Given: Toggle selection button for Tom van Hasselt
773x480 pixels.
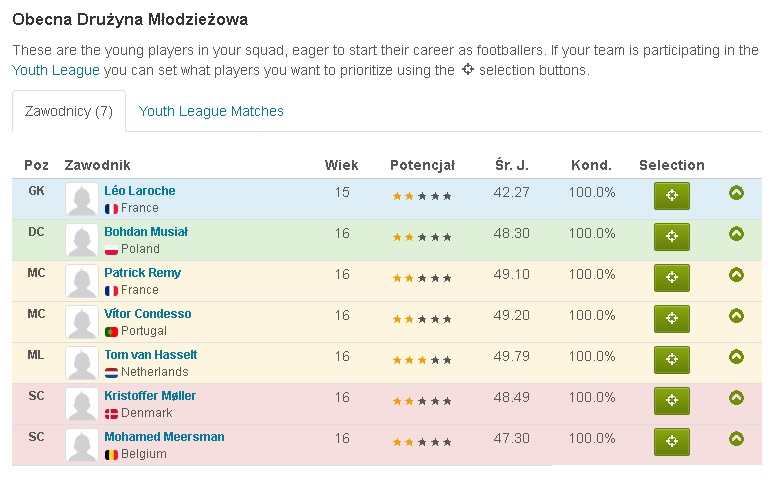Looking at the screenshot, I should [671, 360].
